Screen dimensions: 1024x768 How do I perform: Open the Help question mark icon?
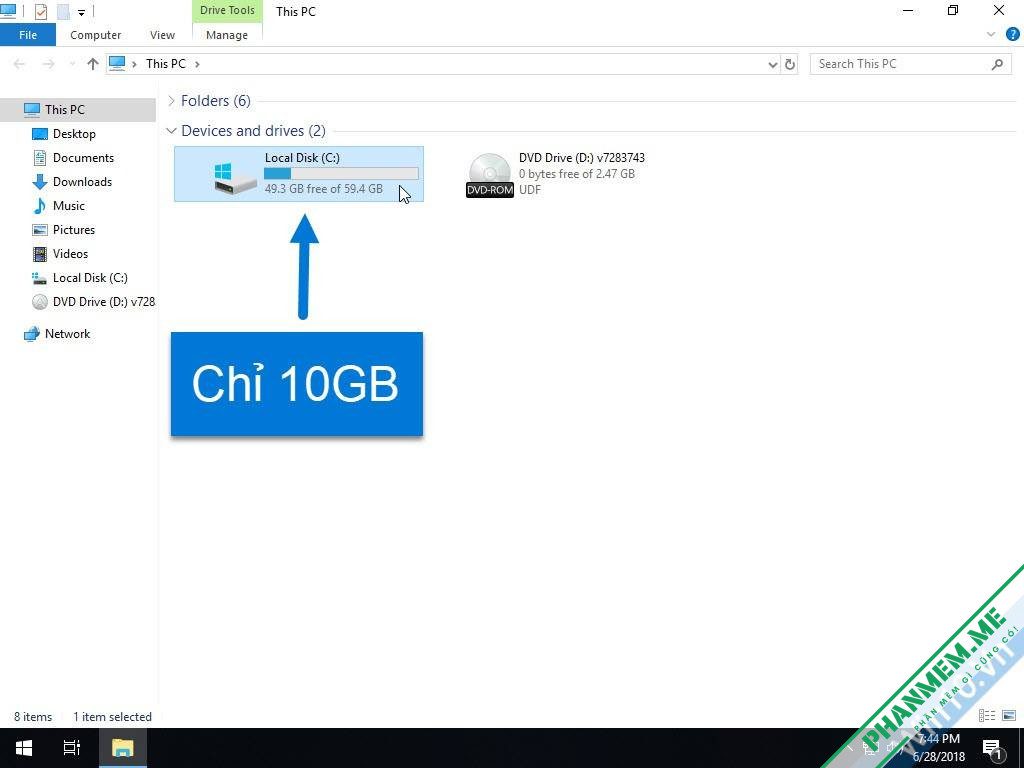[1012, 35]
